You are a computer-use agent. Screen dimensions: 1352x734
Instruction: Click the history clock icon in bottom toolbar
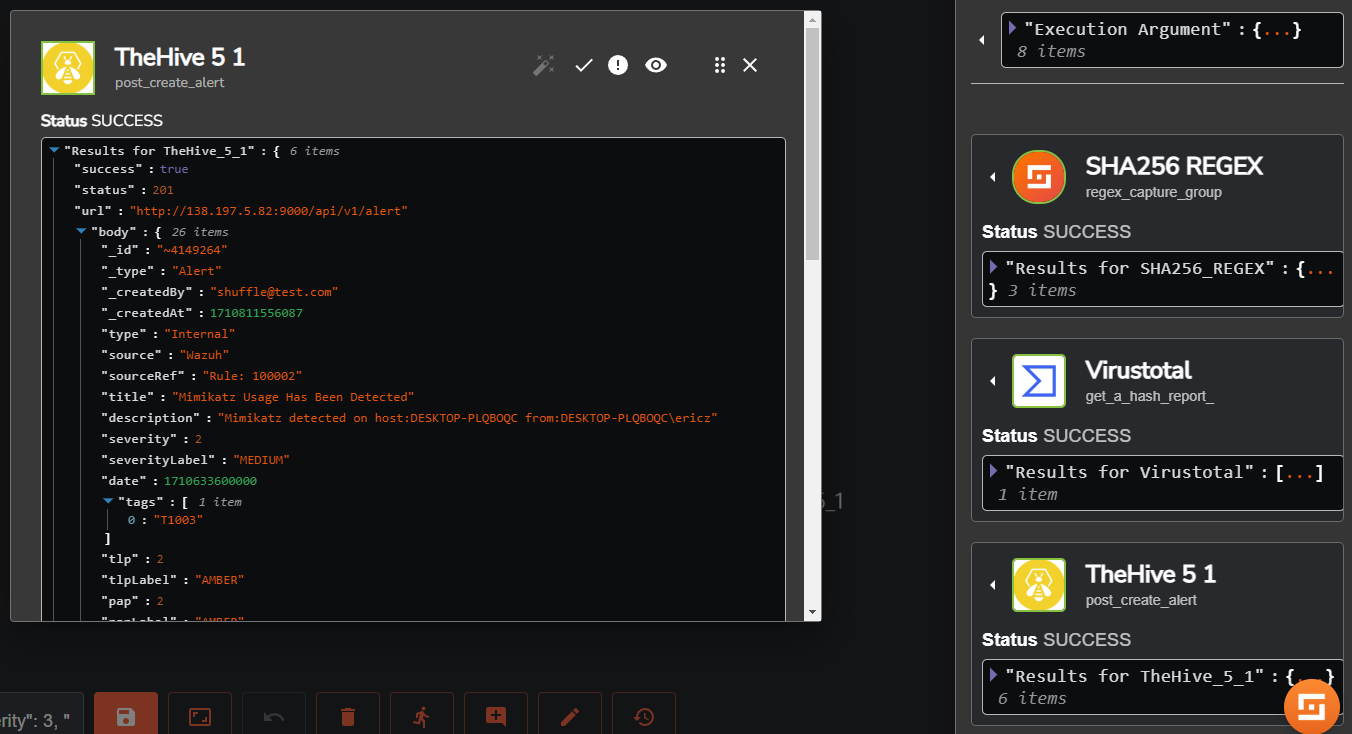click(644, 715)
